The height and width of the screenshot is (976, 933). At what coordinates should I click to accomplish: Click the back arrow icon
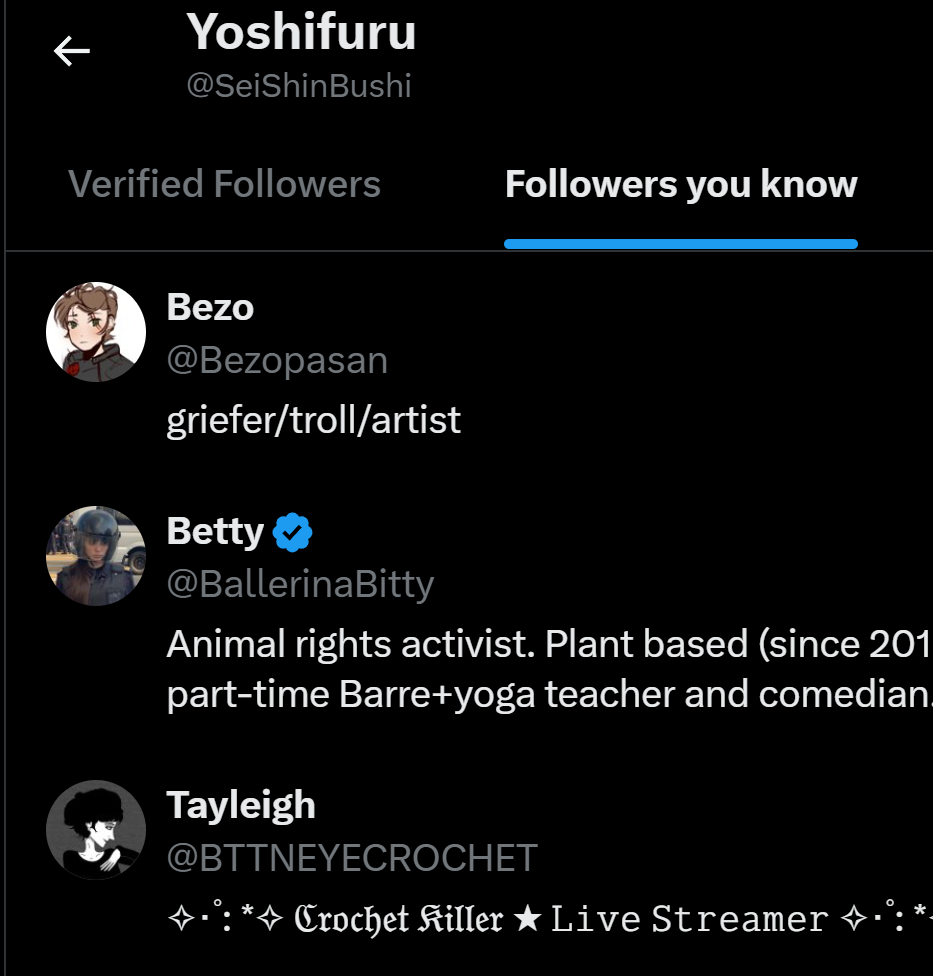coord(72,51)
